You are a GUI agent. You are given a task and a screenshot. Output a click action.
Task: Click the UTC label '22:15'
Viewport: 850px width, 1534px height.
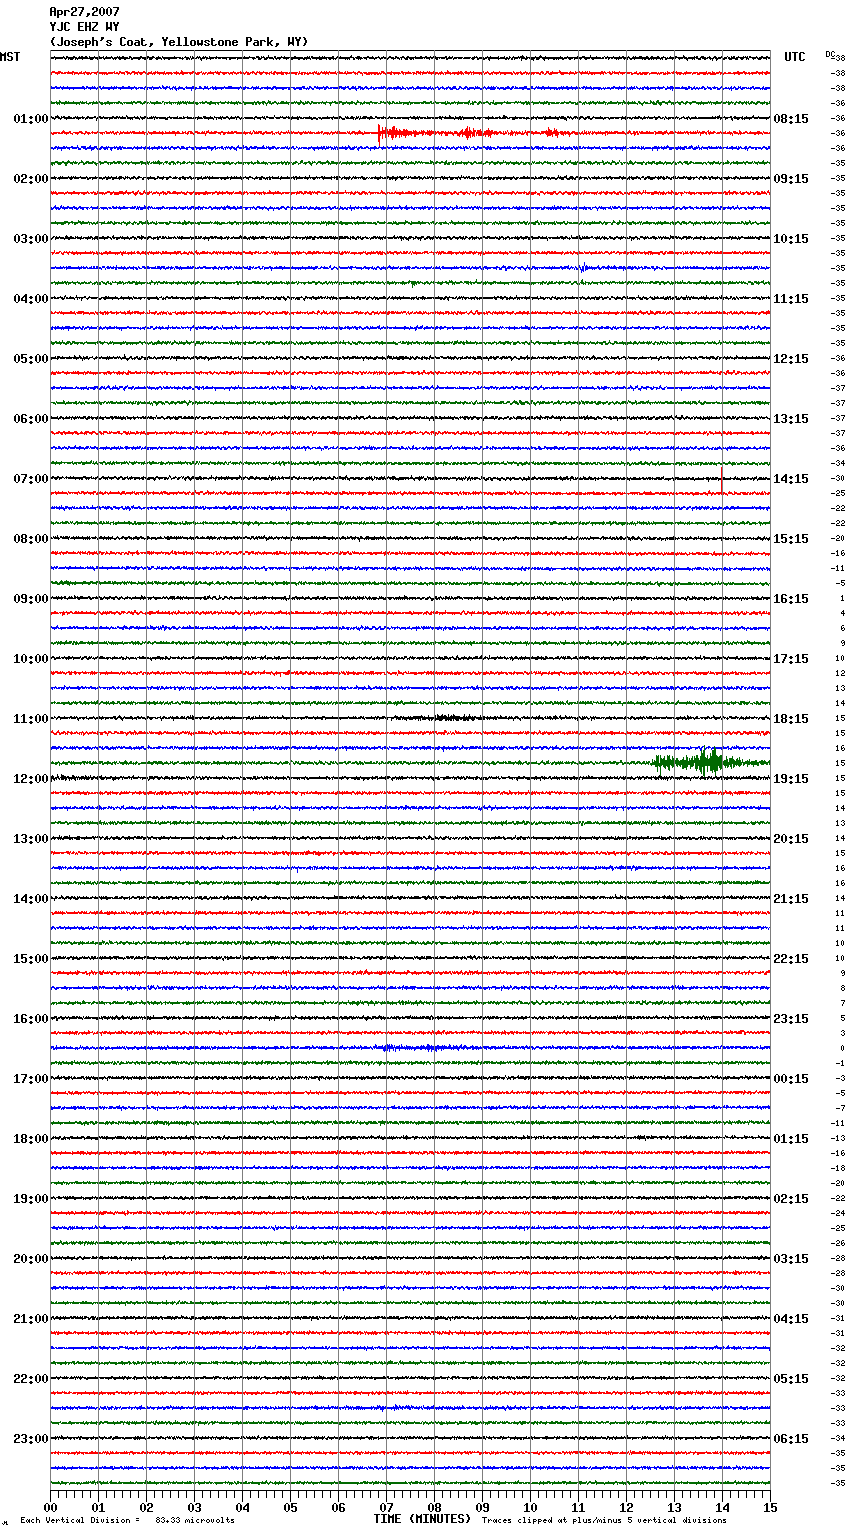[791, 959]
